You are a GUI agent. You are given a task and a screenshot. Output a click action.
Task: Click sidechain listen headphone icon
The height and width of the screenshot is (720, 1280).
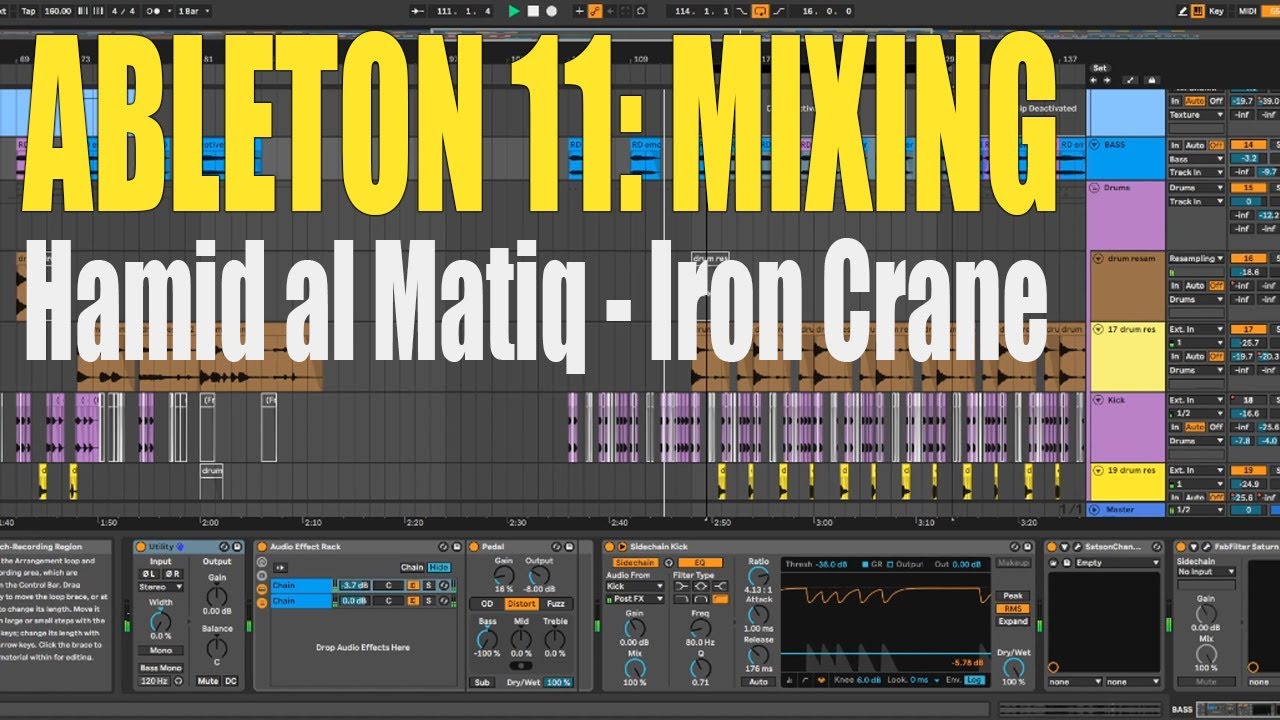coord(669,563)
